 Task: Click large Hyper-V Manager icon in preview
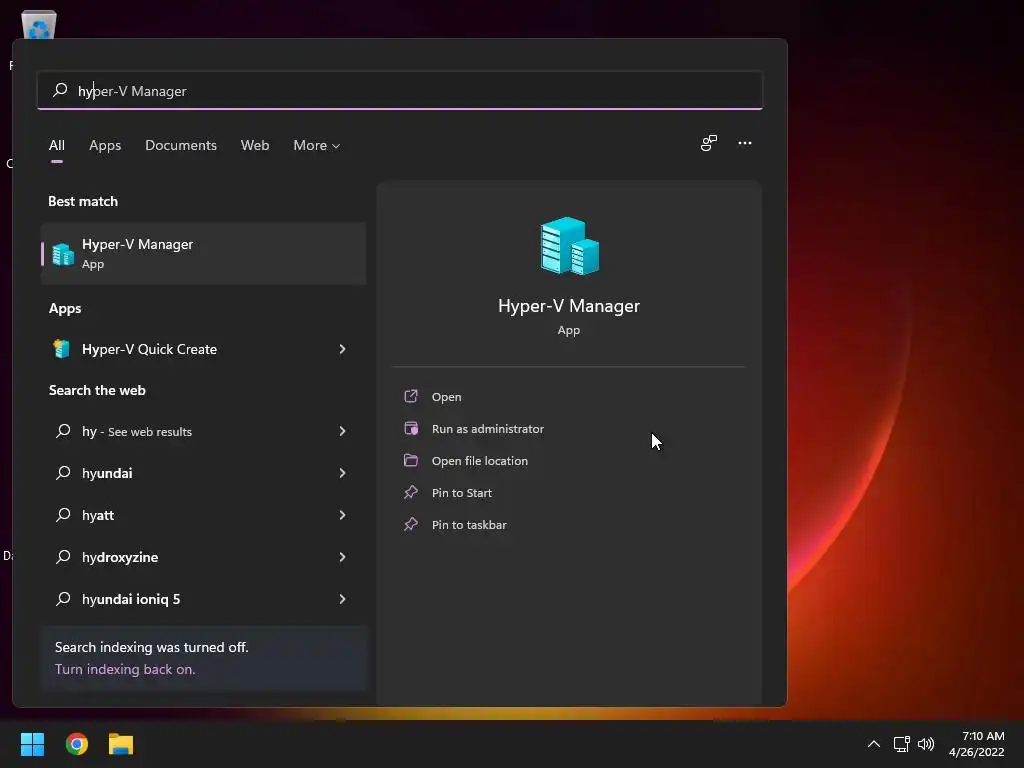coord(569,246)
